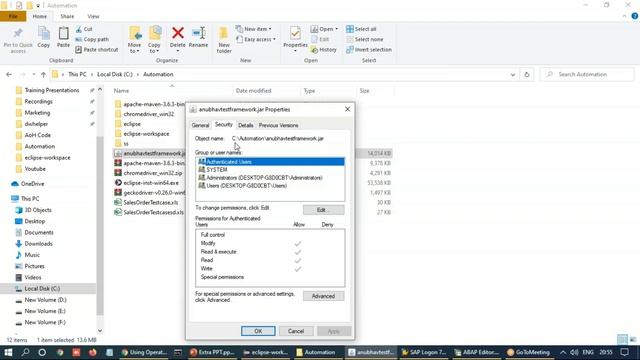
Task: Open Windows Start menu
Action: (8, 352)
